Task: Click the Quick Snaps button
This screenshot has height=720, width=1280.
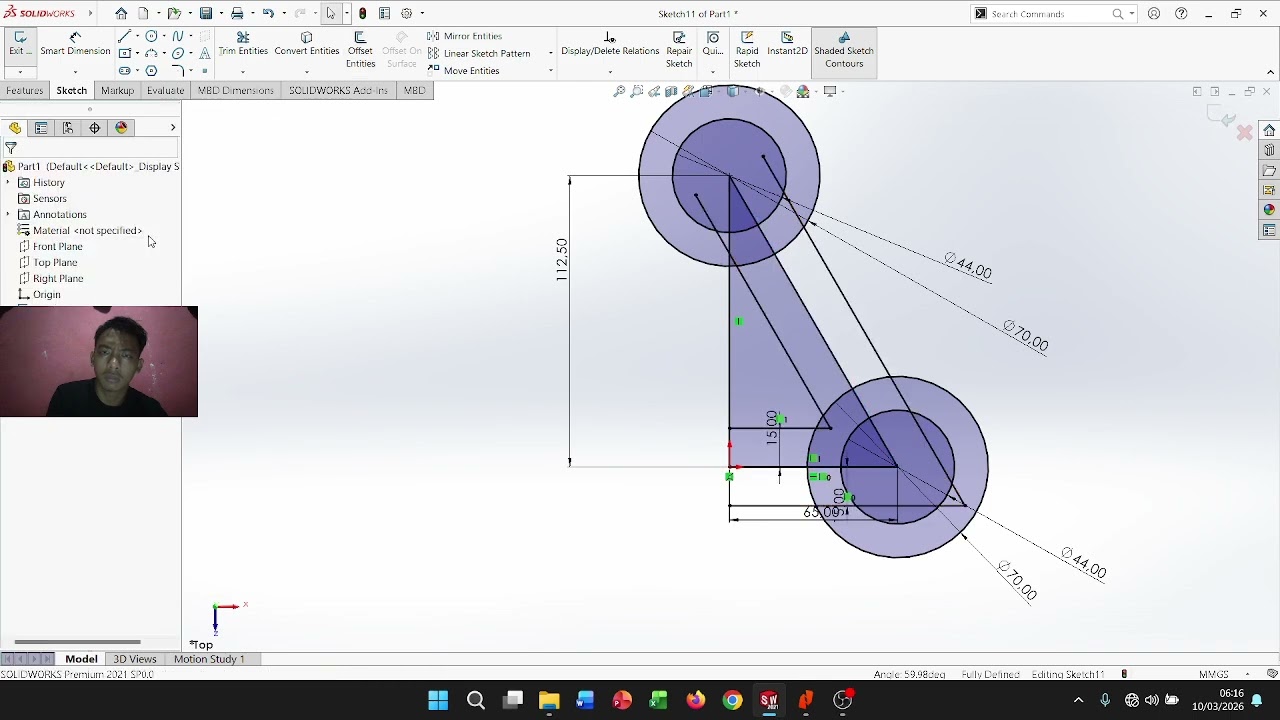Action: click(713, 44)
